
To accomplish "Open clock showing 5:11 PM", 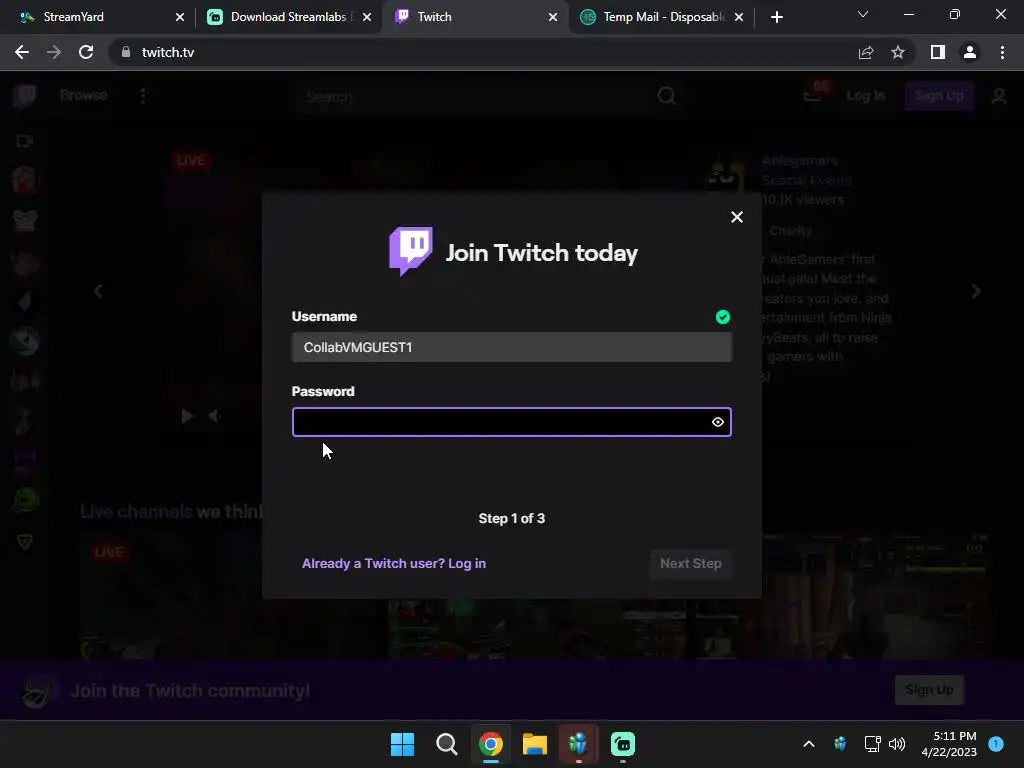I will 949,744.
